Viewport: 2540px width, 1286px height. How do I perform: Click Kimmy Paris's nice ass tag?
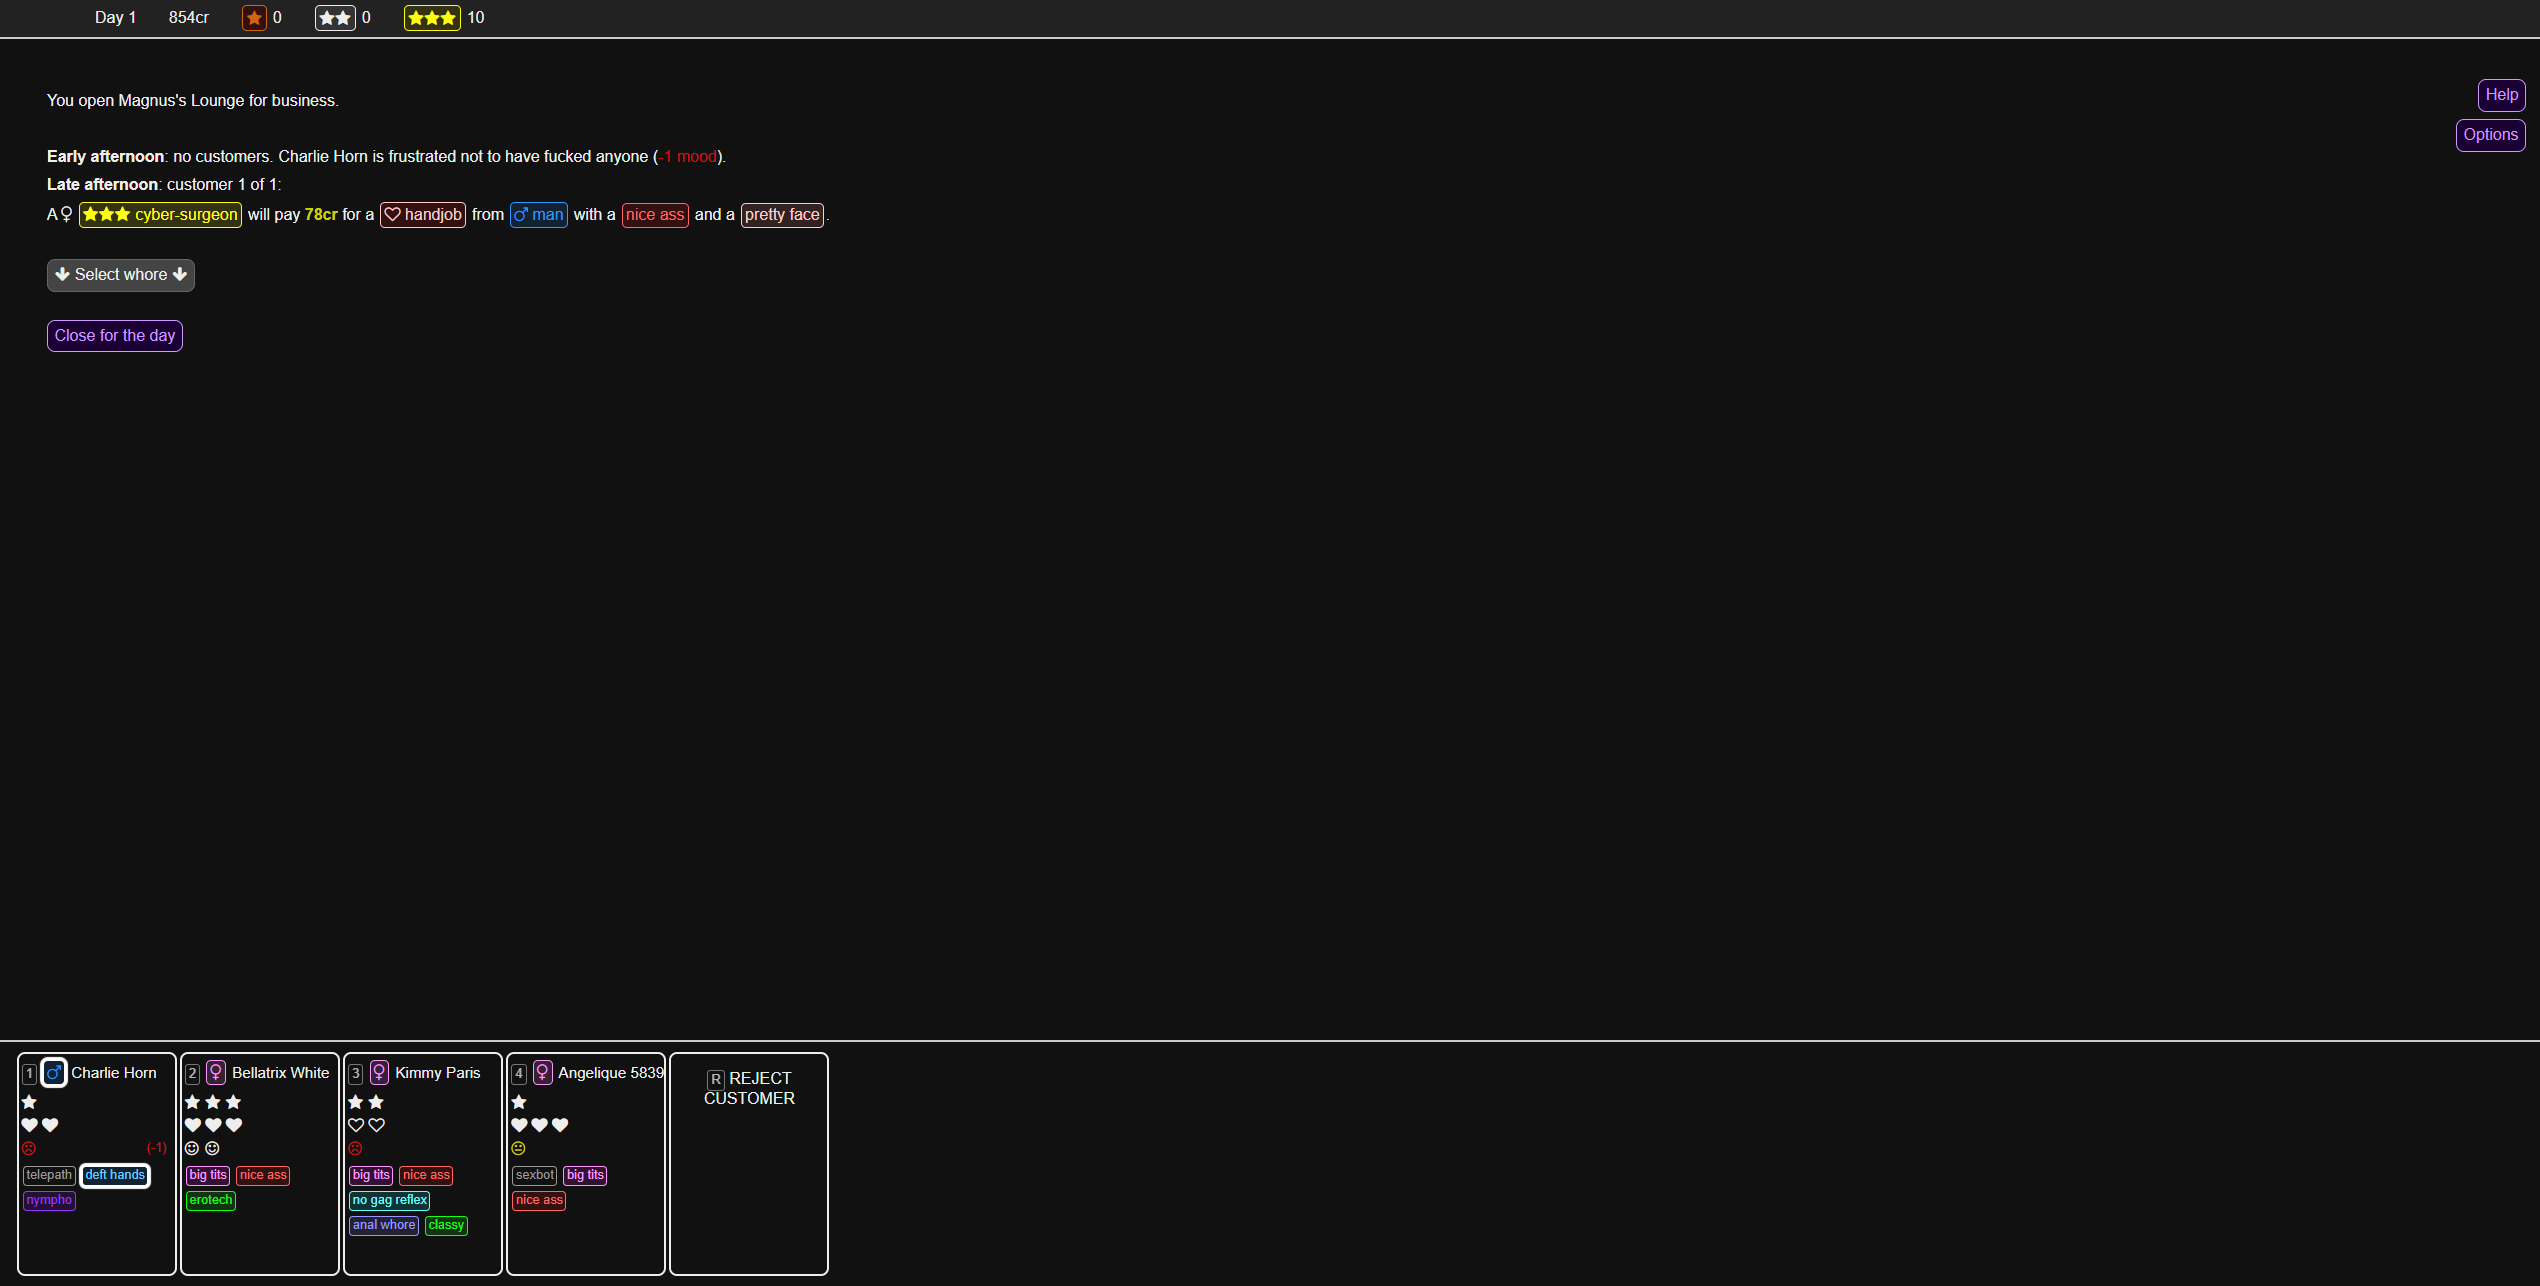pyautogui.click(x=426, y=1176)
